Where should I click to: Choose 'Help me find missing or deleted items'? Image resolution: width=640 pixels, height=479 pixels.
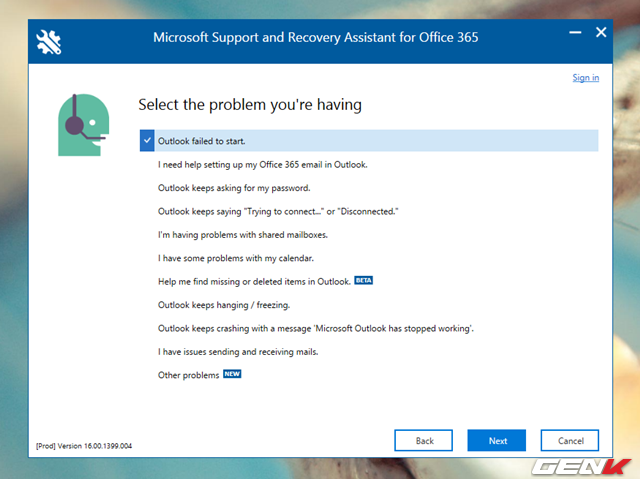254,282
